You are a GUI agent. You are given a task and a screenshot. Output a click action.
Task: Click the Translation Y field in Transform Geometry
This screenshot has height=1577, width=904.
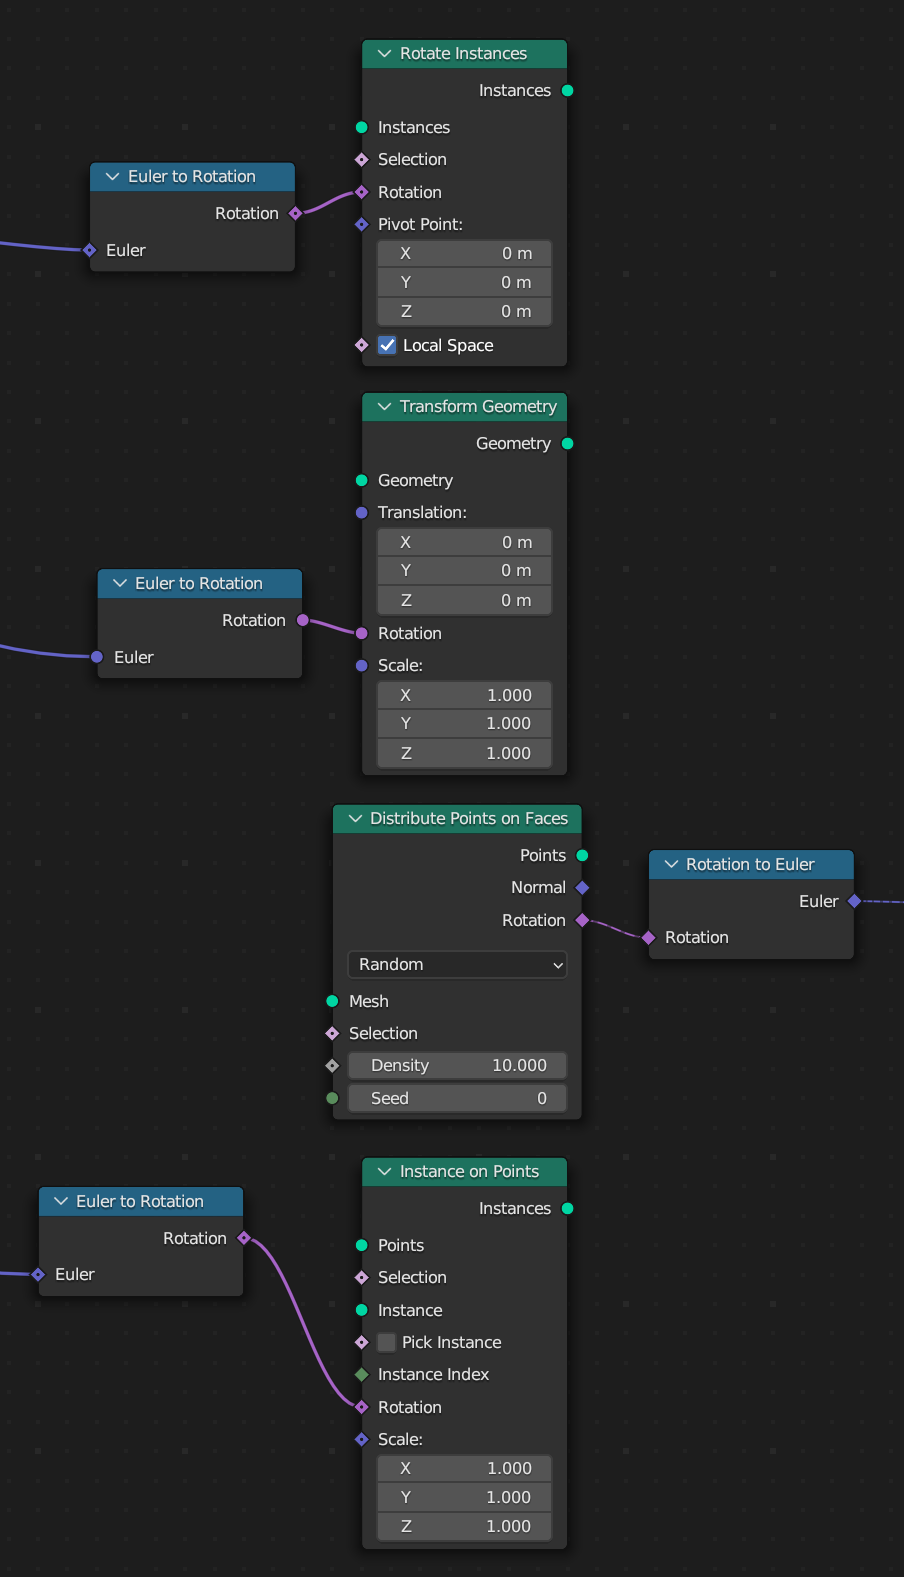(x=464, y=571)
